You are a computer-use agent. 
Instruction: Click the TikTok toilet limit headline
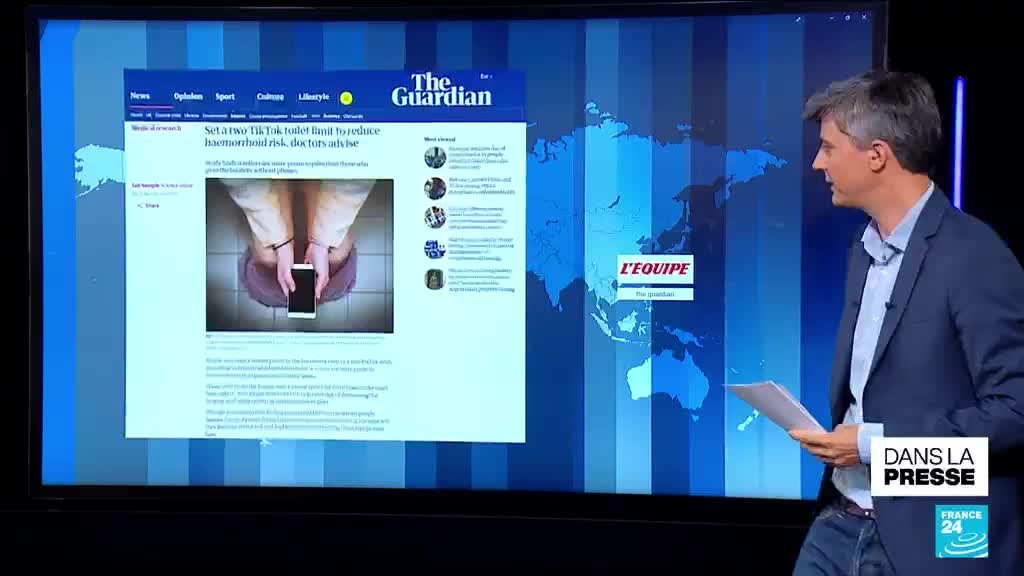pos(292,136)
